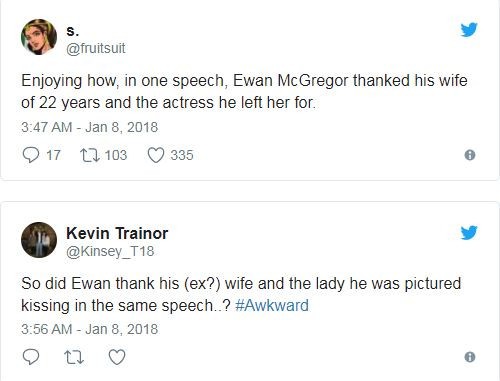
Task: Open the @Kinsey_T18 handle
Action: pos(110,251)
